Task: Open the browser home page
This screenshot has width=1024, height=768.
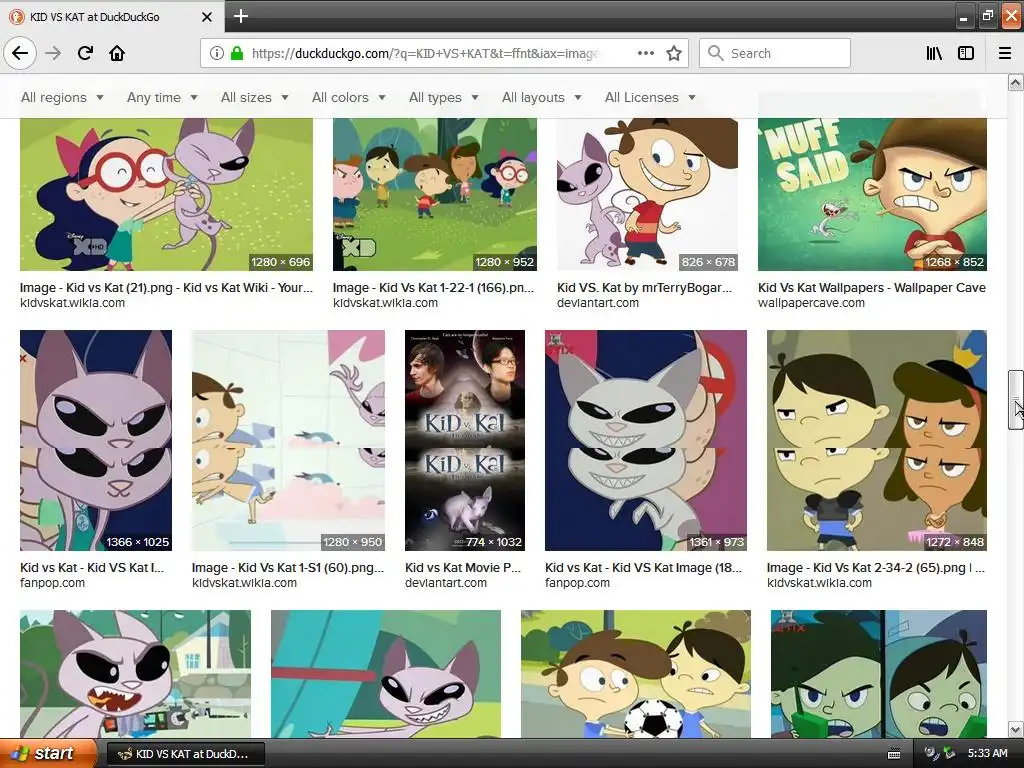Action: point(117,53)
